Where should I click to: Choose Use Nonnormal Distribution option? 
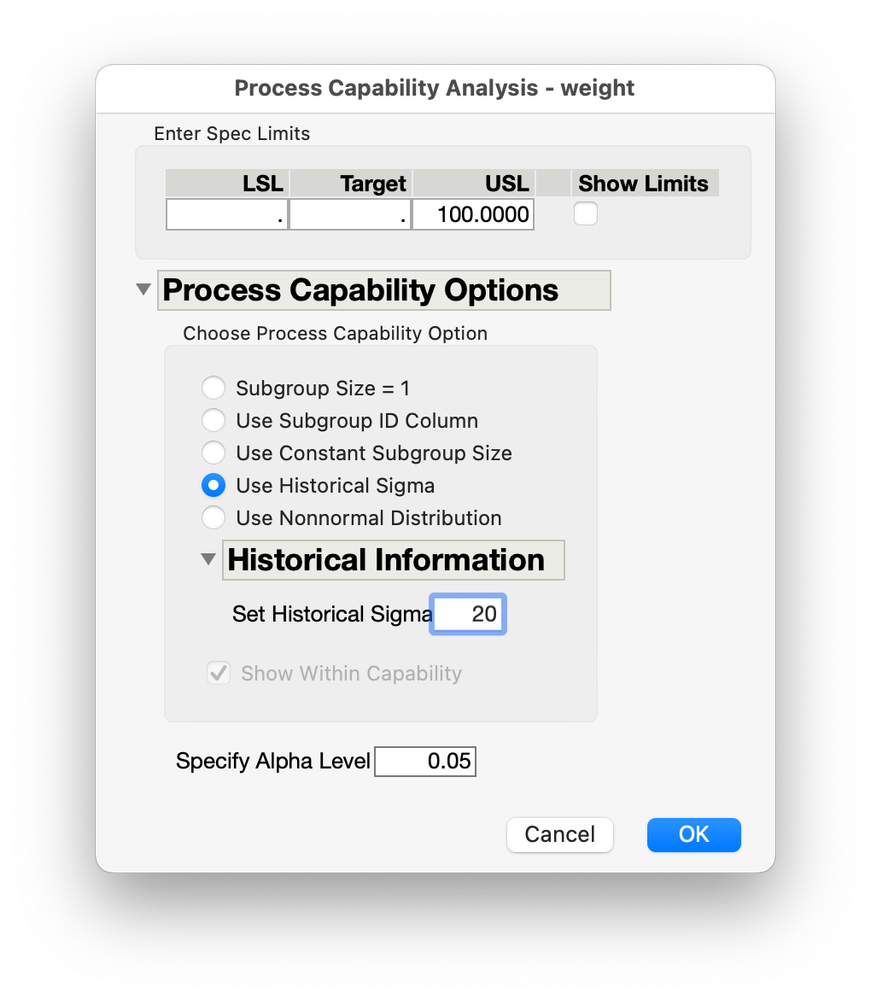coord(213,517)
